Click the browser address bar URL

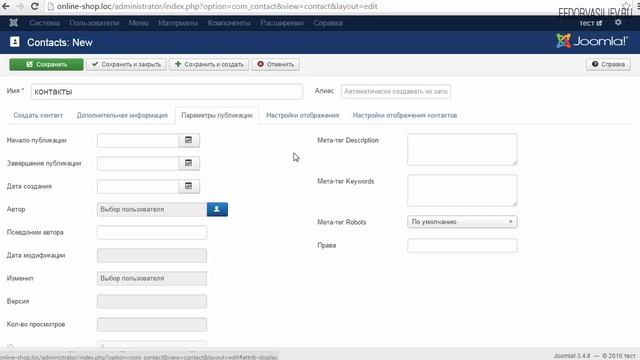[217, 6]
